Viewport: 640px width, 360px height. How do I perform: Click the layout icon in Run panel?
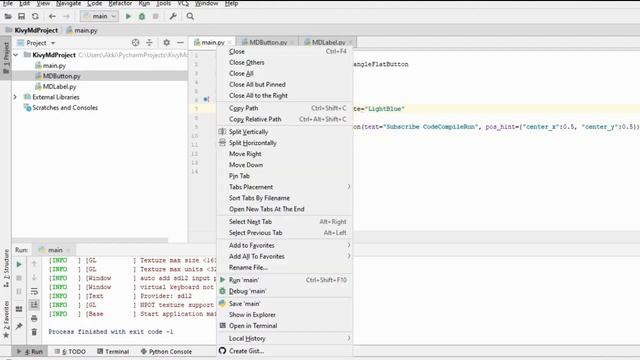19,309
